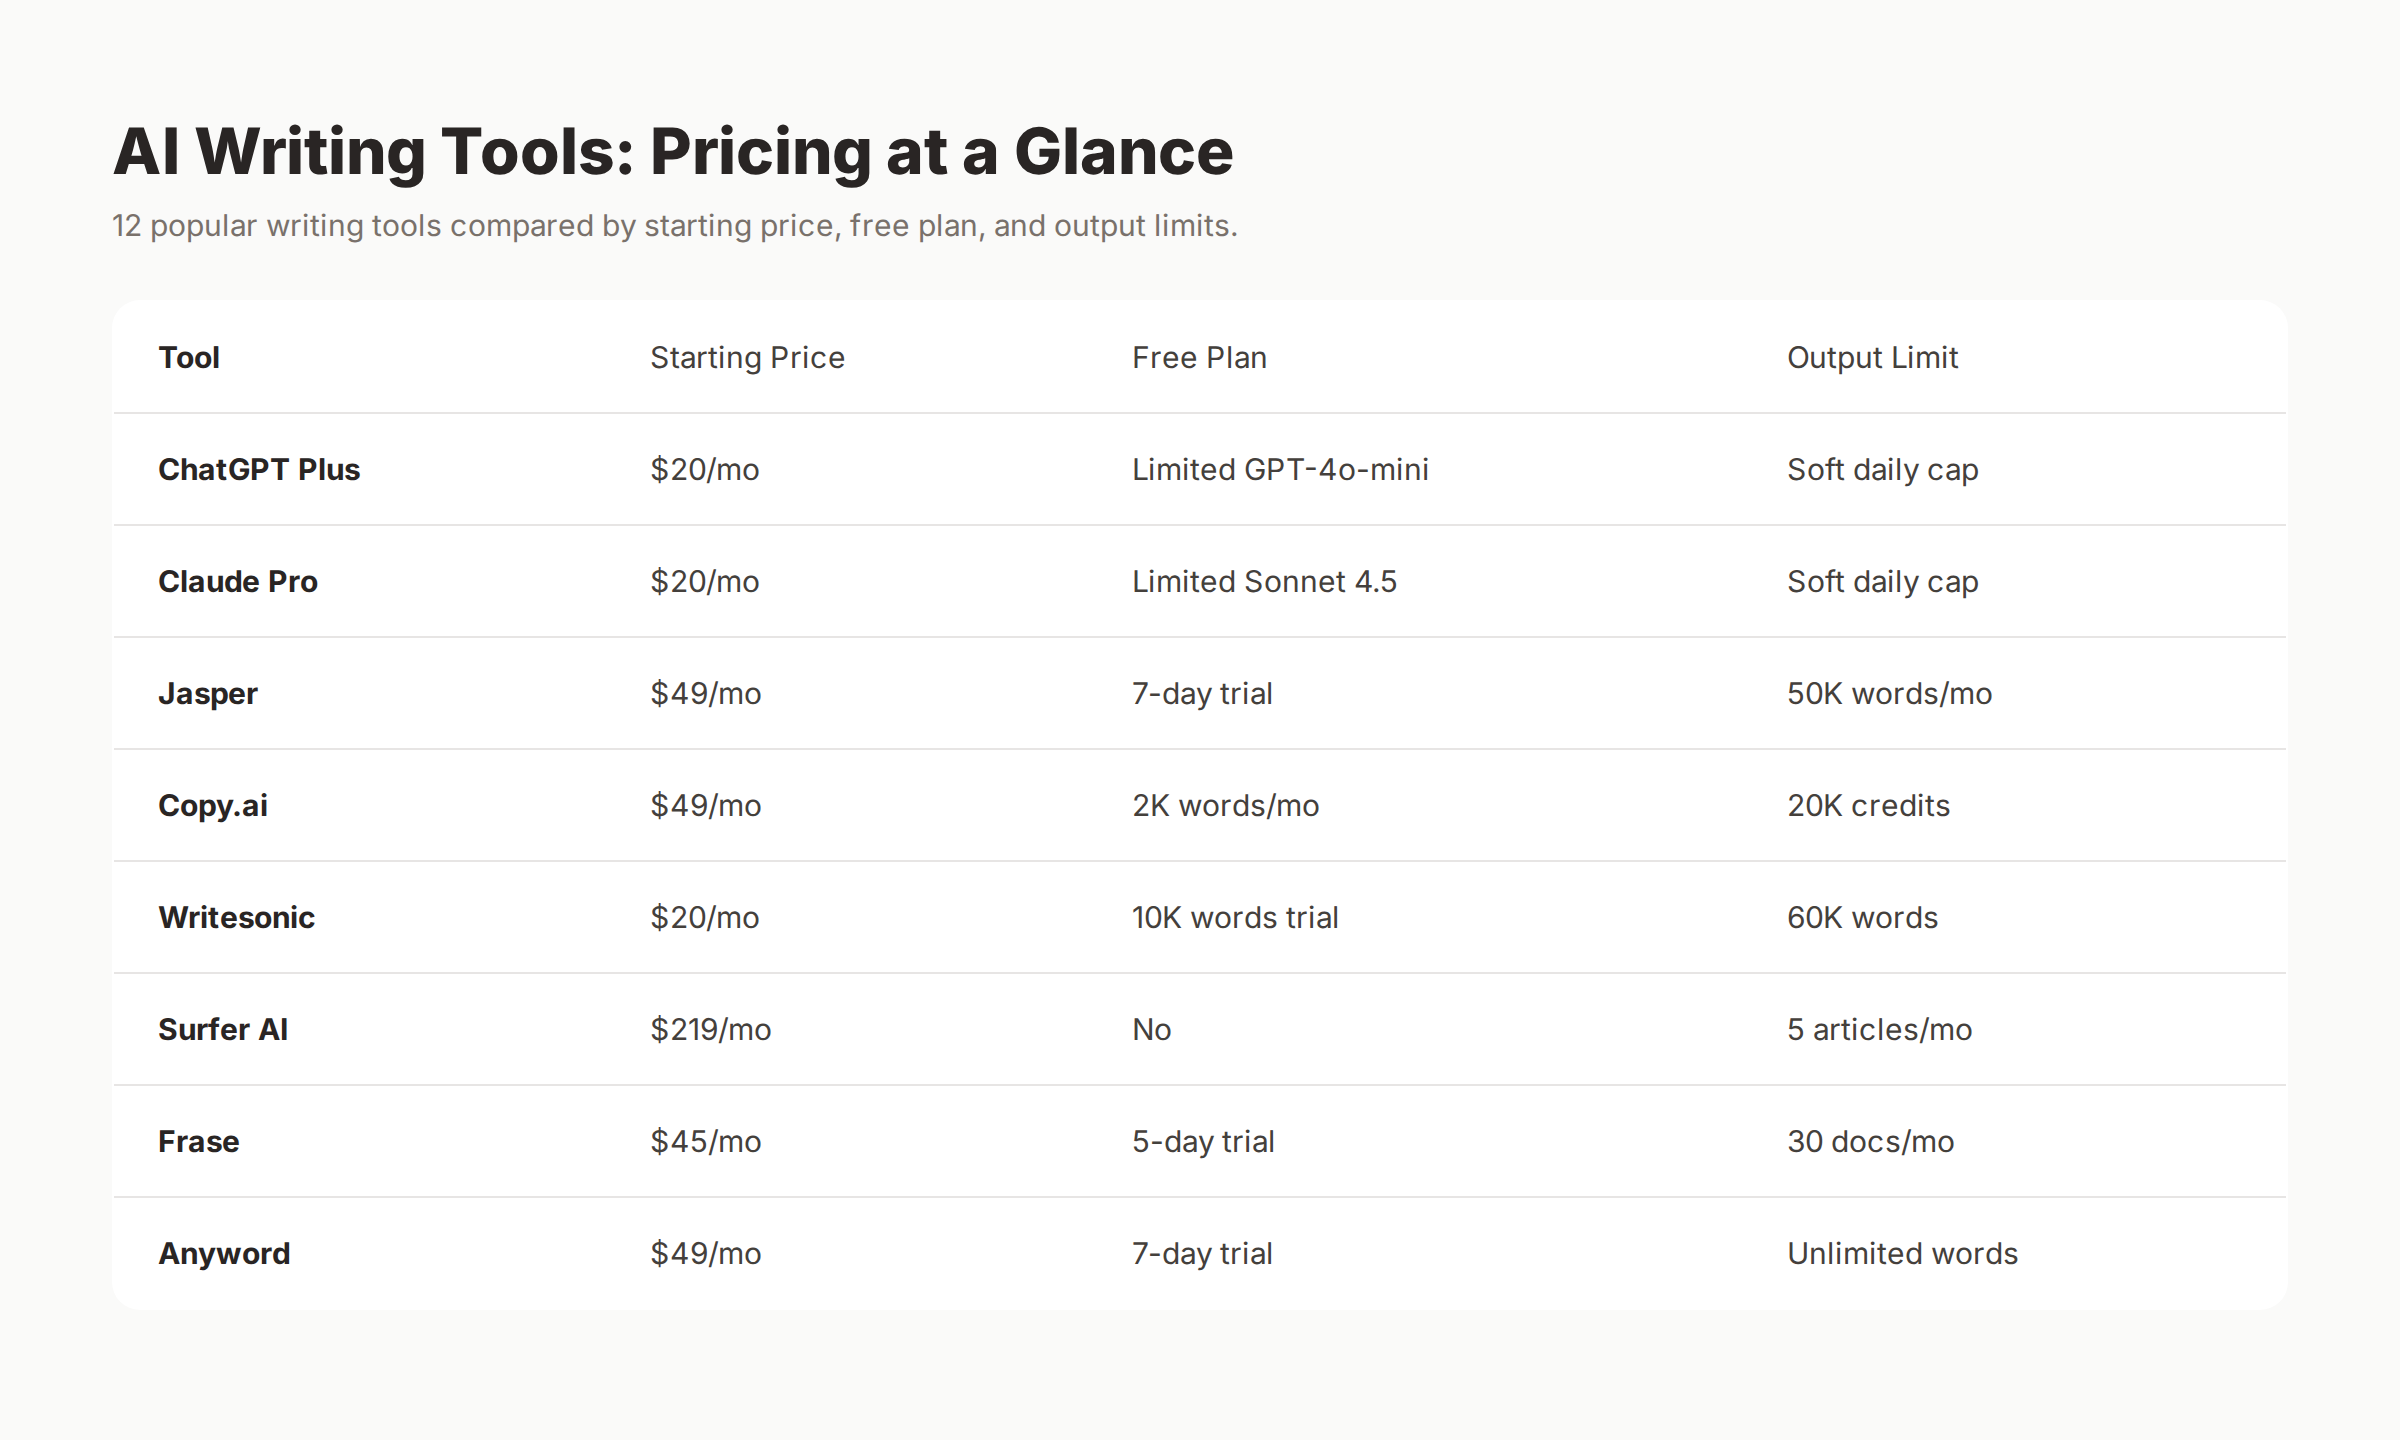Click the $49/mo price in Copy.ai row

[x=706, y=805]
